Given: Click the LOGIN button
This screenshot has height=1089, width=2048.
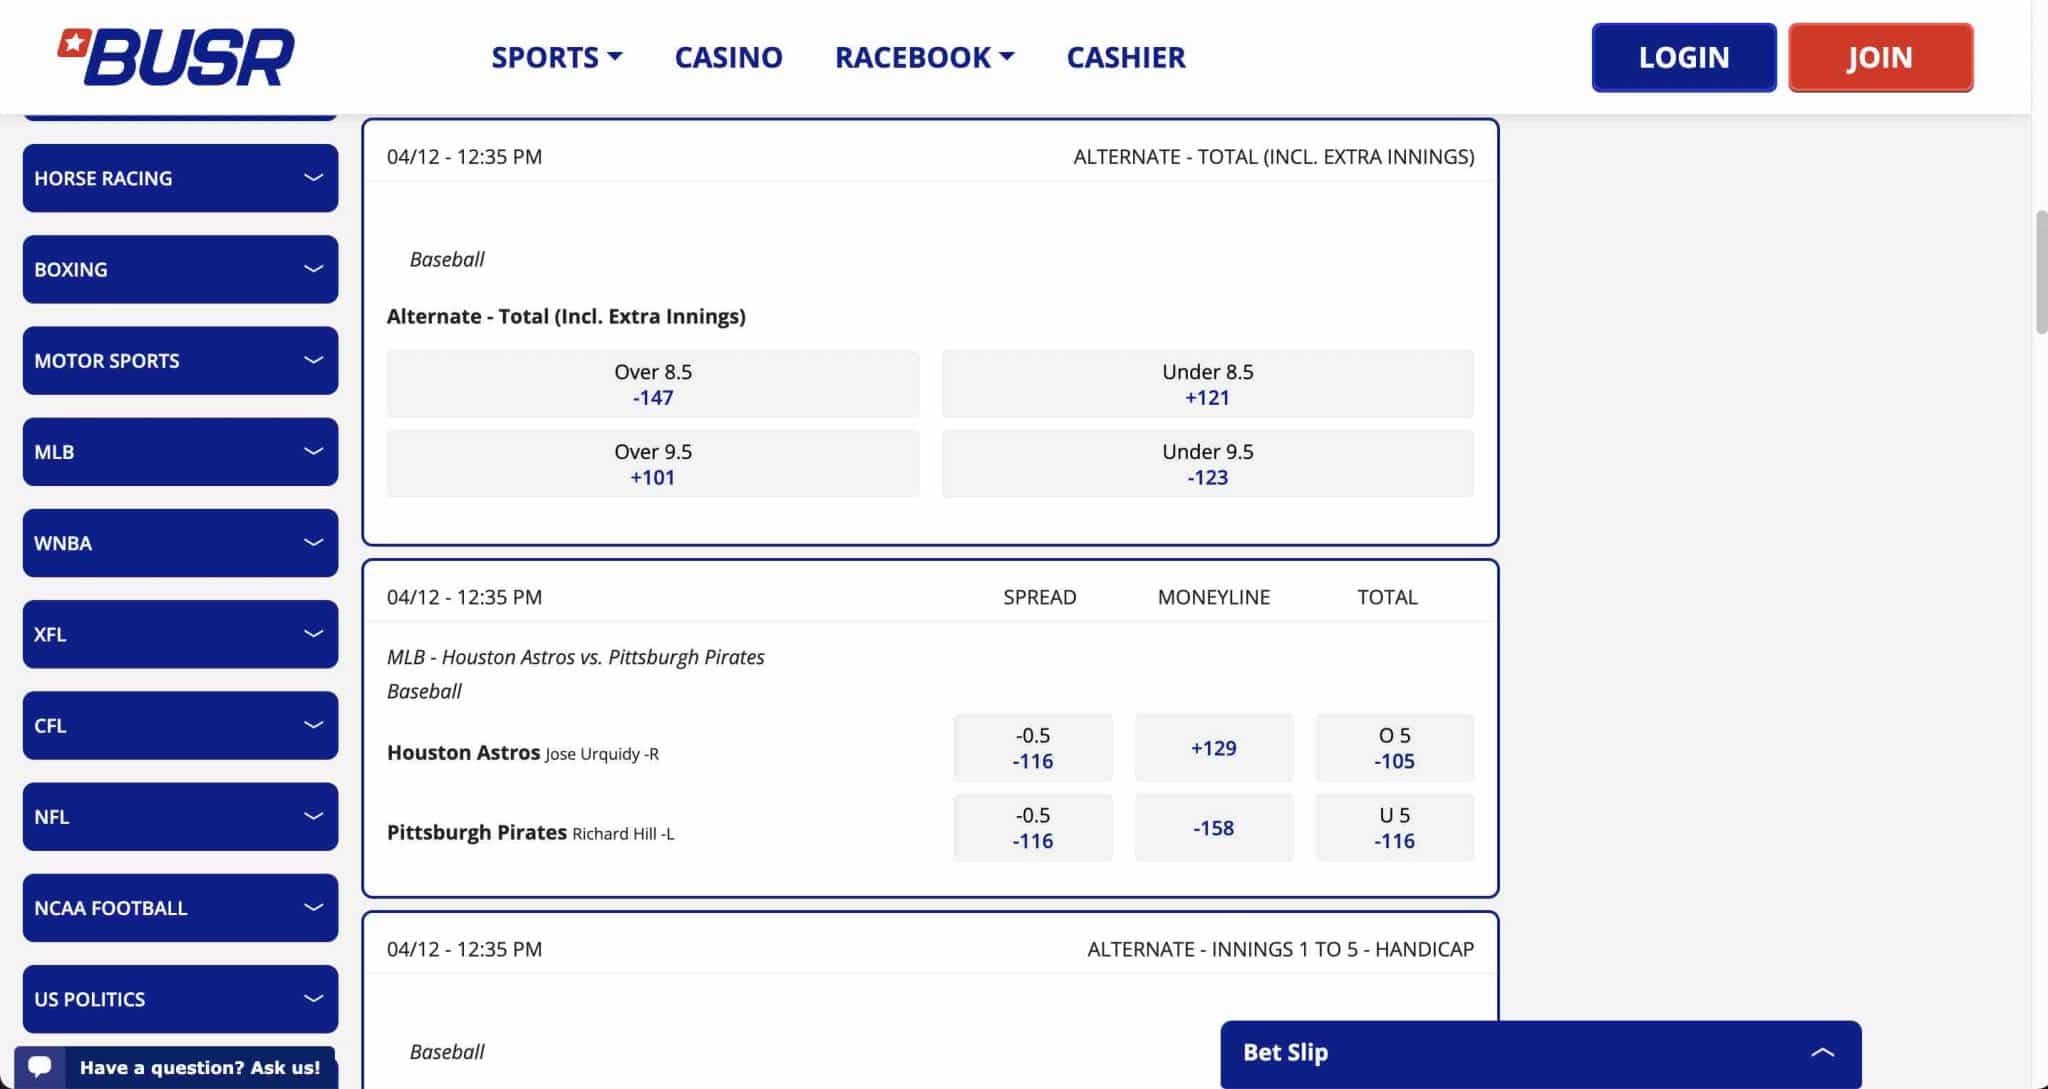Looking at the screenshot, I should click(1684, 58).
